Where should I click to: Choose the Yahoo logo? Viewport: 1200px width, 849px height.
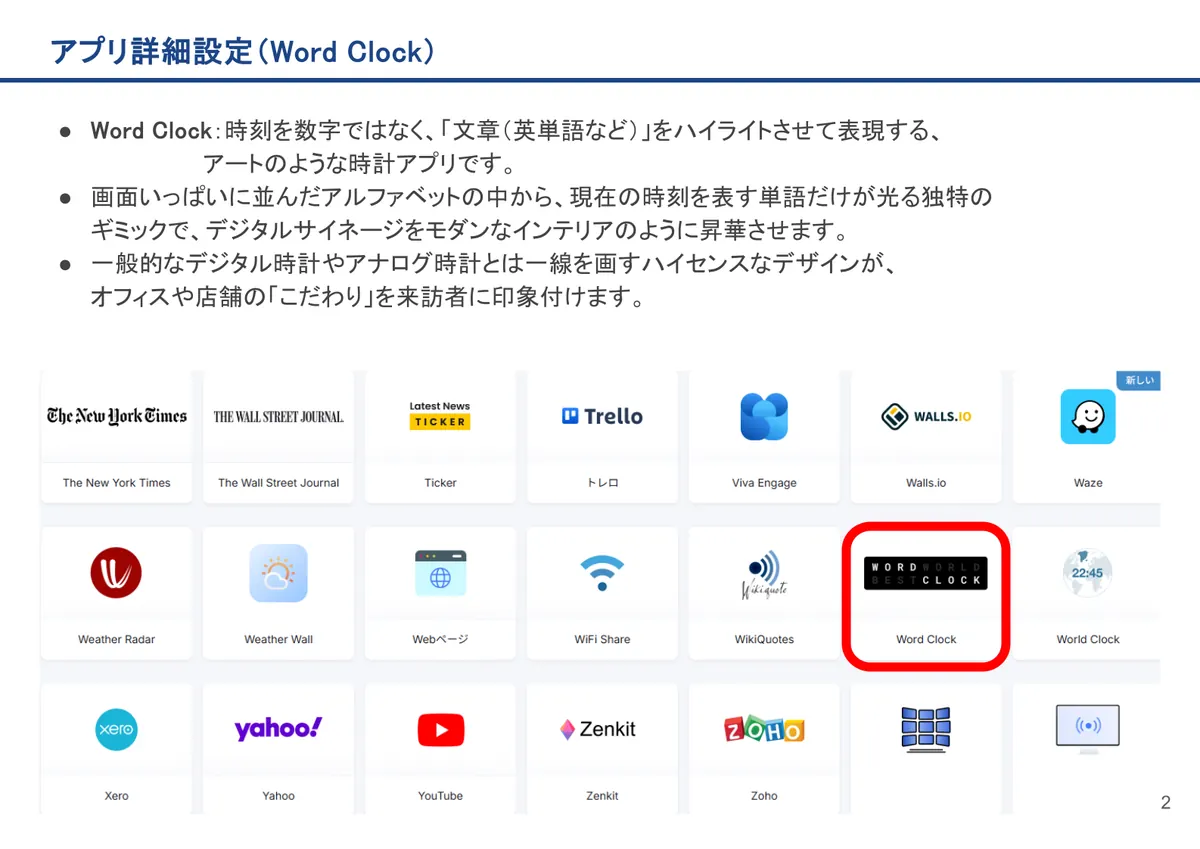coord(278,729)
